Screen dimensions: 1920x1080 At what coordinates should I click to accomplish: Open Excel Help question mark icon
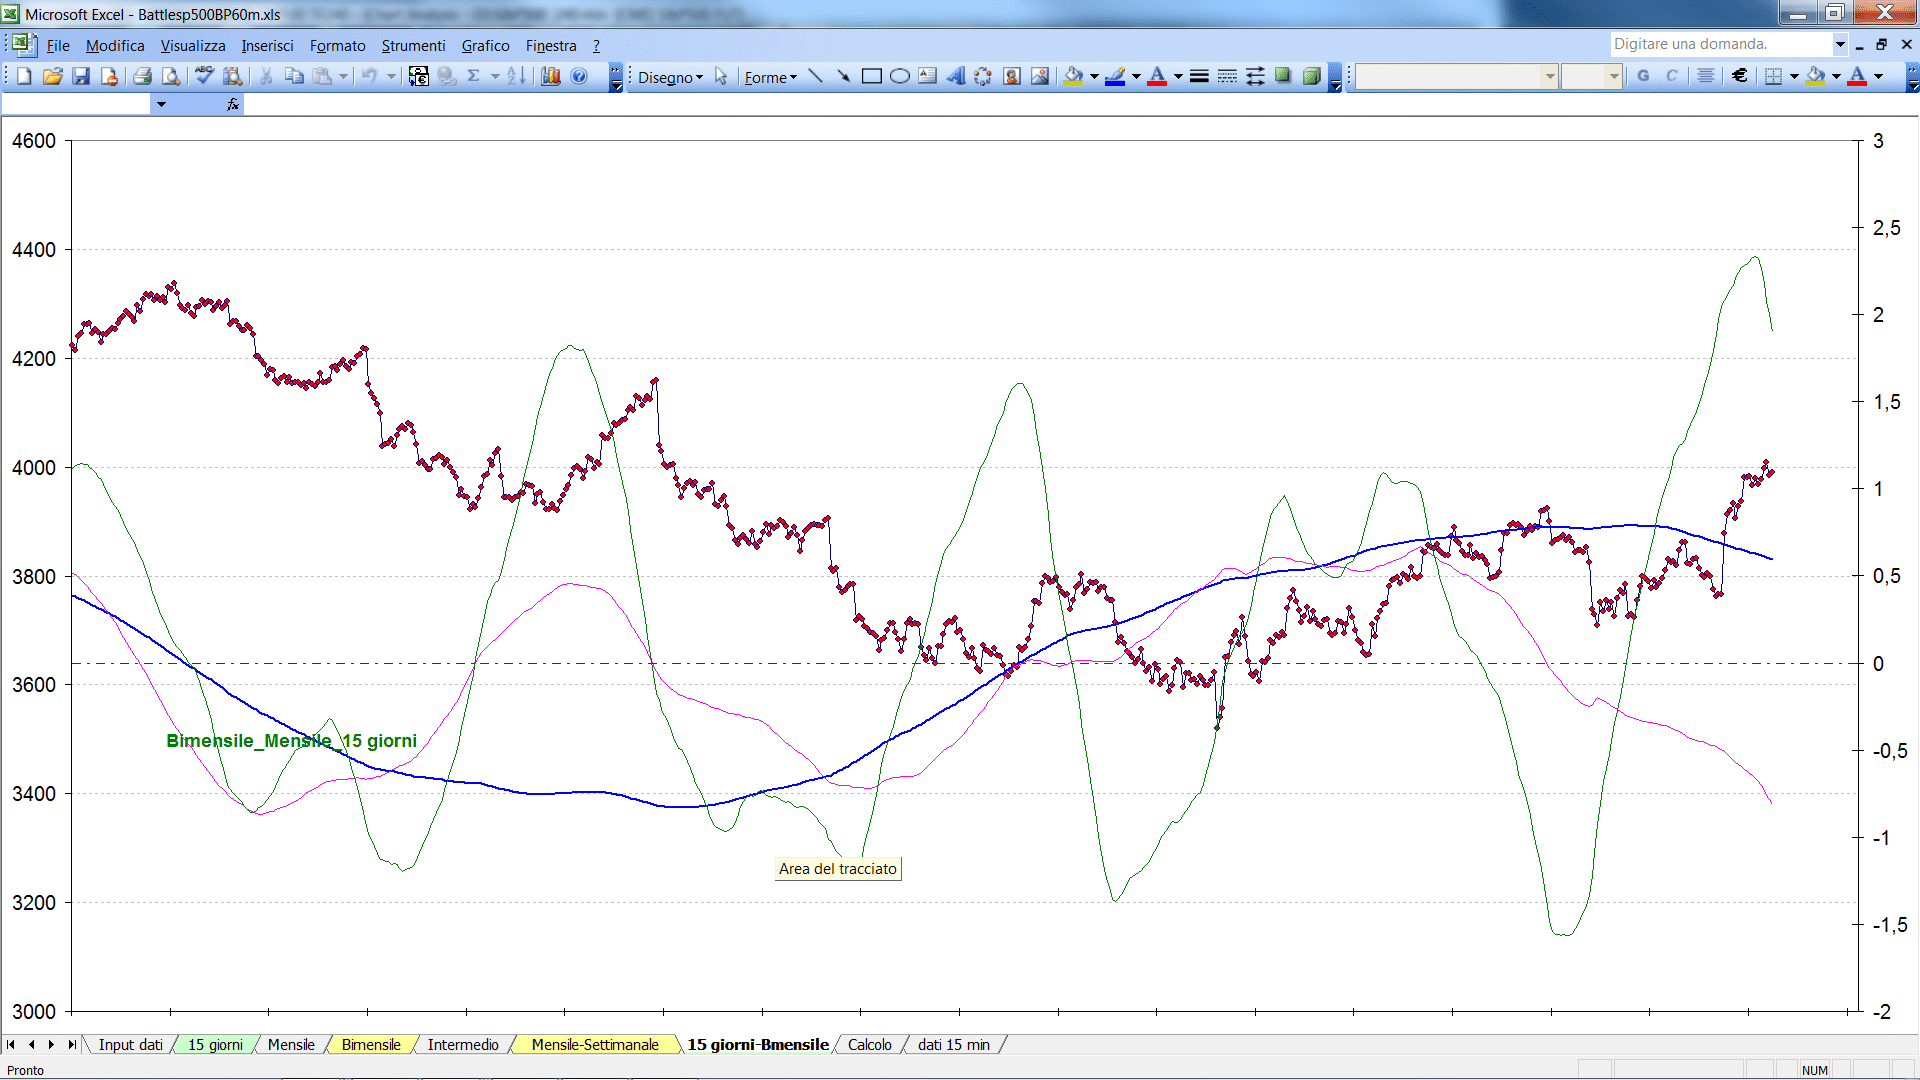[x=579, y=76]
